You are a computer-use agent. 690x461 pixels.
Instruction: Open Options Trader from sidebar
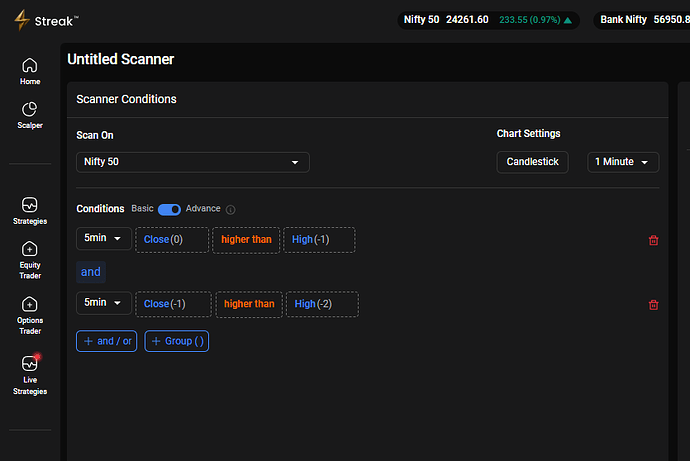coord(29,314)
